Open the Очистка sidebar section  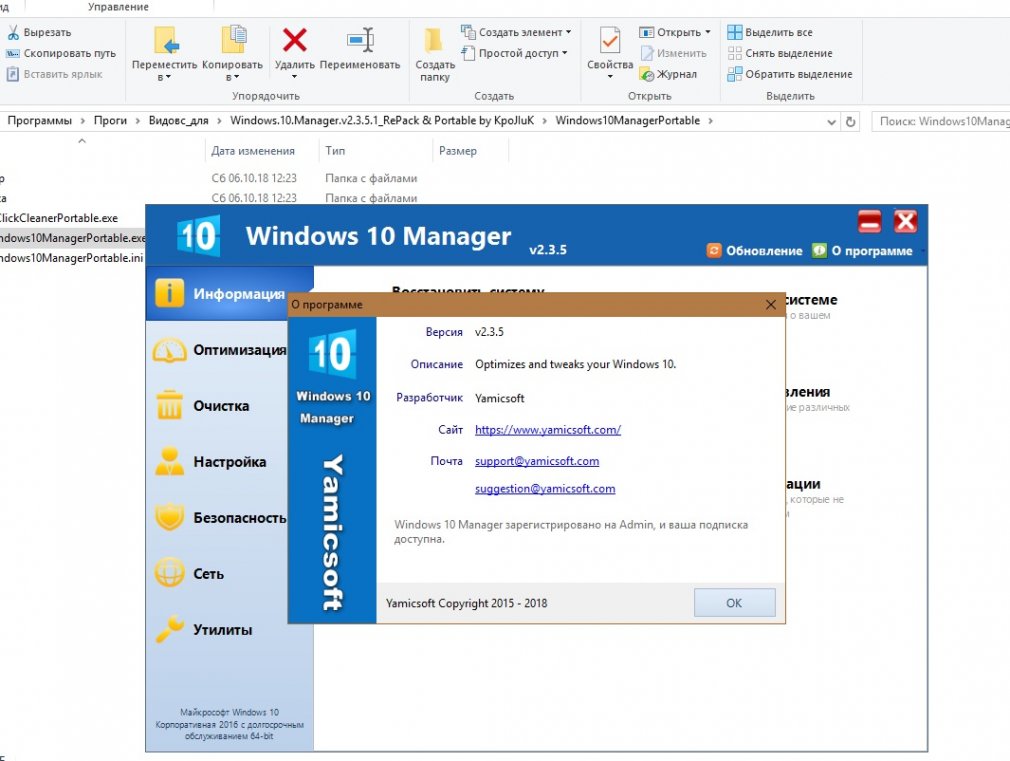pyautogui.click(x=219, y=406)
